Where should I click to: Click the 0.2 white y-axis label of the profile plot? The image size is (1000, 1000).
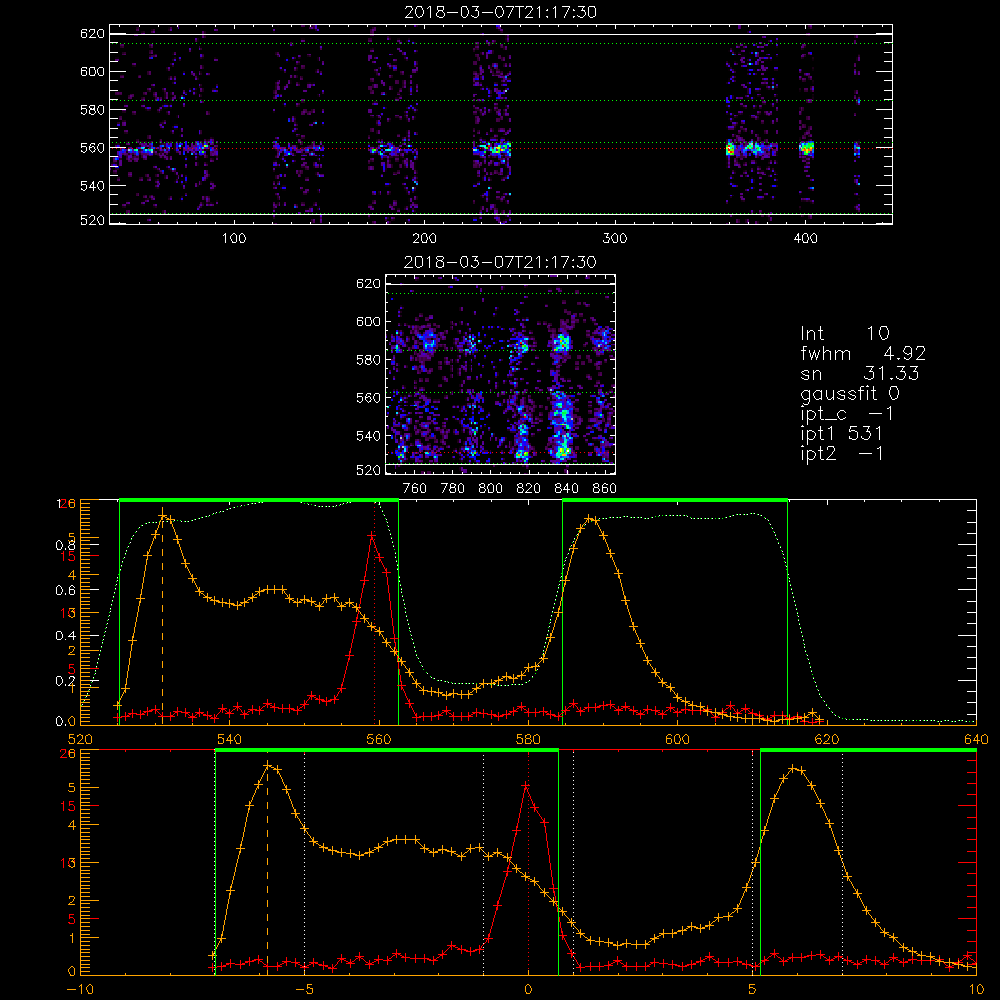point(65,680)
